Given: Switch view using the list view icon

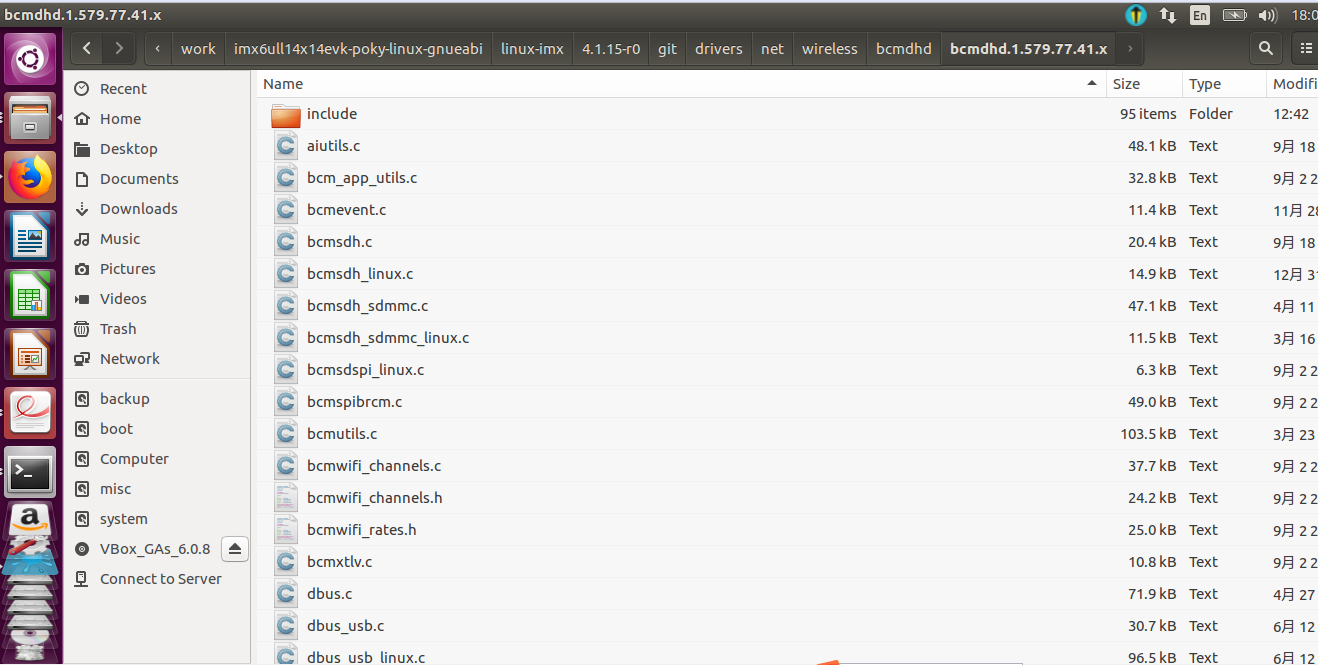Looking at the screenshot, I should tap(1306, 48).
